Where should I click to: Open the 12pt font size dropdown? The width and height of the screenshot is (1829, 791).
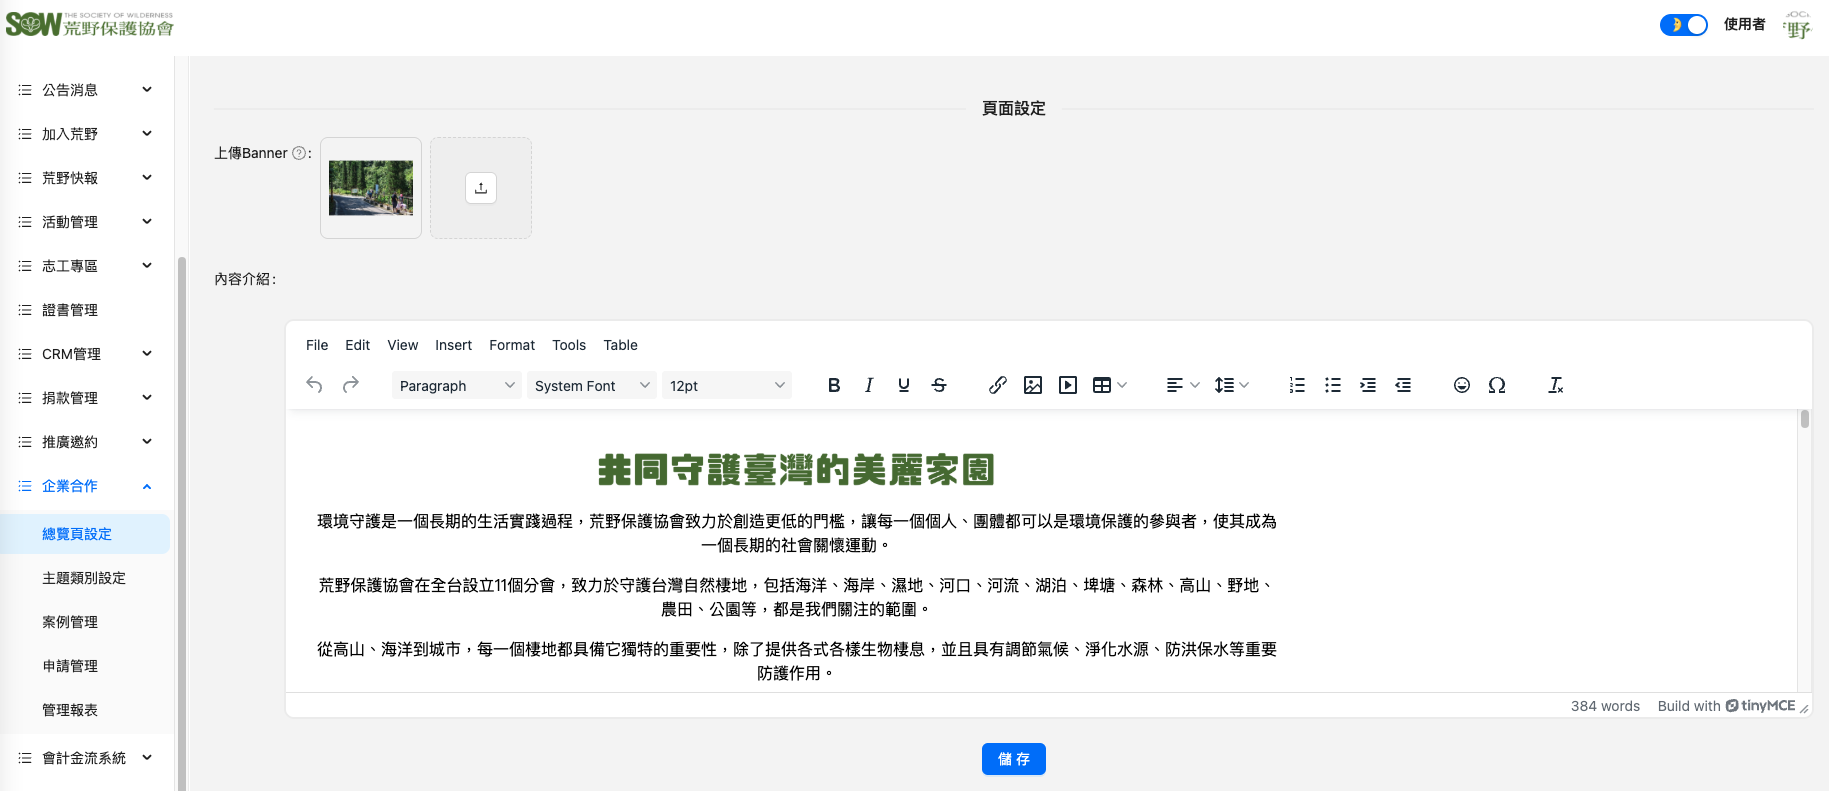coord(726,386)
